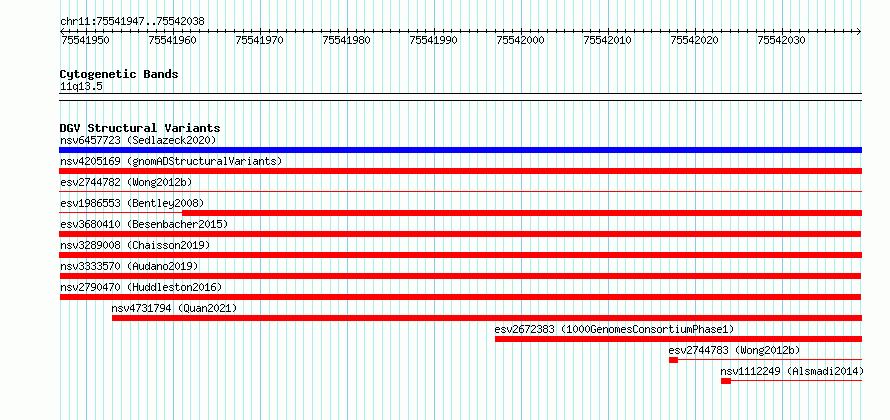The height and width of the screenshot is (420, 890).
Task: Click the red nsv2790470 variant bar
Action: (460, 297)
